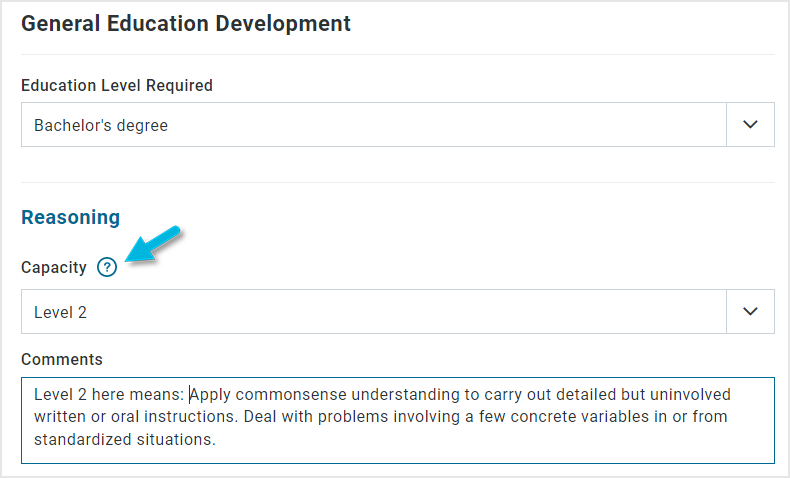Click the Comments field label
Image resolution: width=790 pixels, height=478 pixels.
coord(62,359)
